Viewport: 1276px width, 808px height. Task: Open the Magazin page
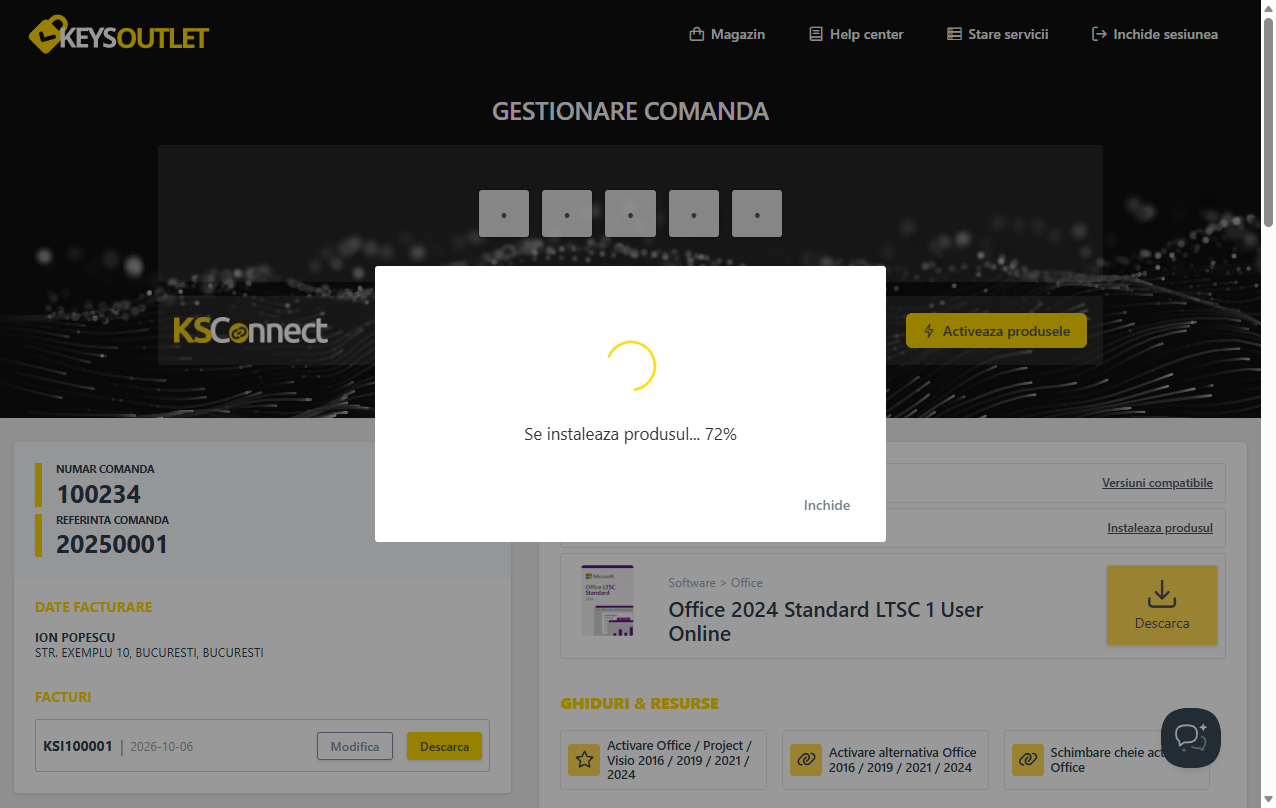[727, 34]
